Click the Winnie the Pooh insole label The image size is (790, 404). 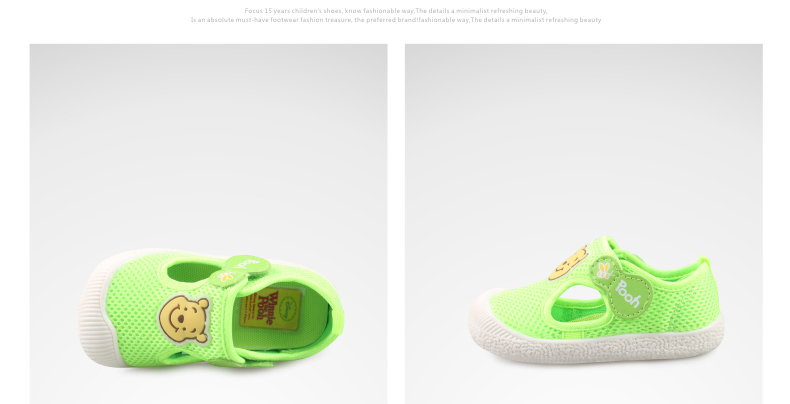(x=270, y=308)
